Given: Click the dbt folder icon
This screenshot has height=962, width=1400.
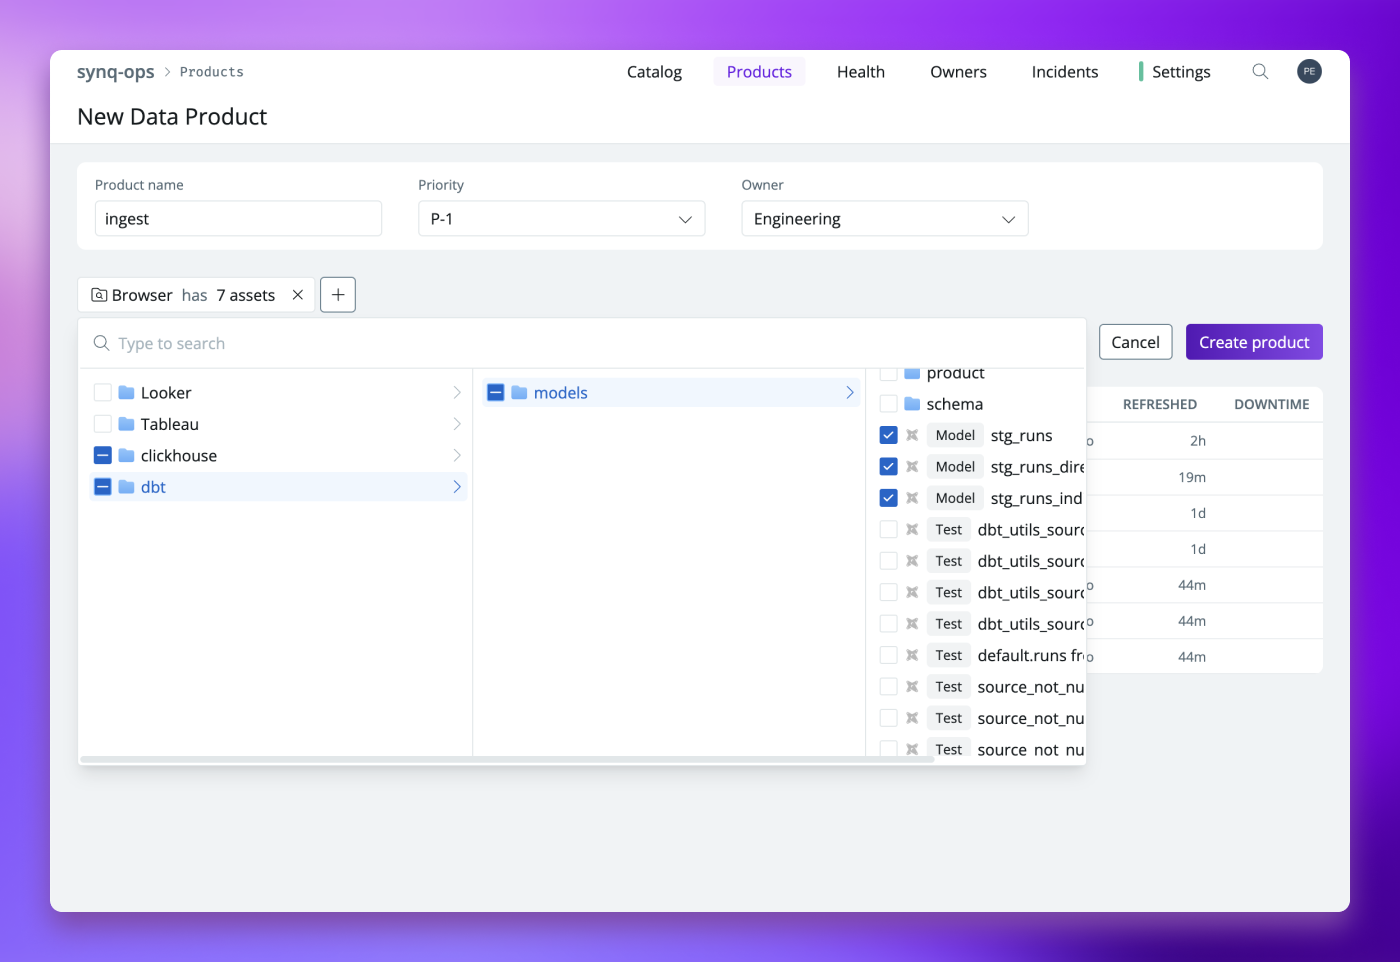Looking at the screenshot, I should coord(126,487).
